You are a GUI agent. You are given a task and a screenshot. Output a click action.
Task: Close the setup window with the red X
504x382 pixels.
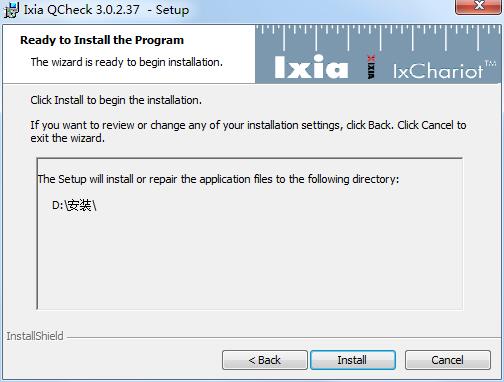tap(479, 7)
